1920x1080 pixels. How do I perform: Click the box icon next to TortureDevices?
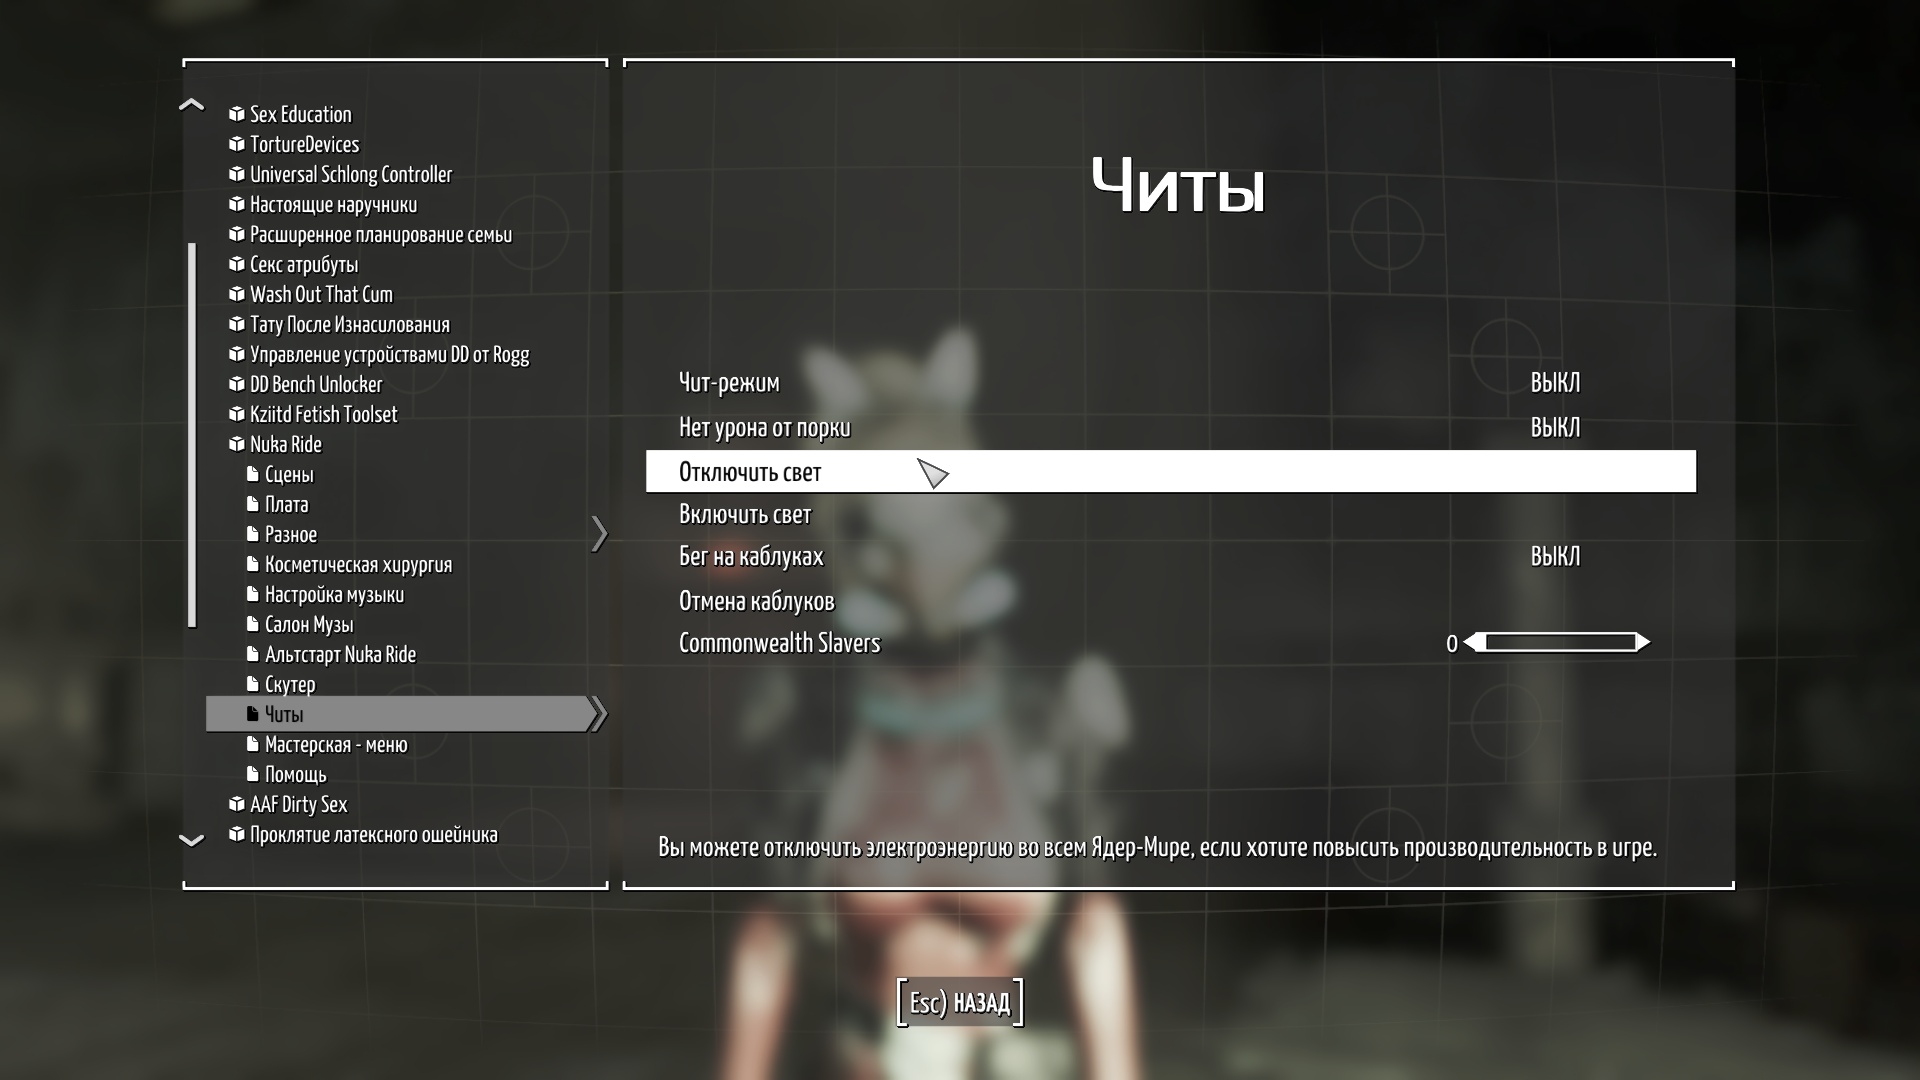pos(237,144)
